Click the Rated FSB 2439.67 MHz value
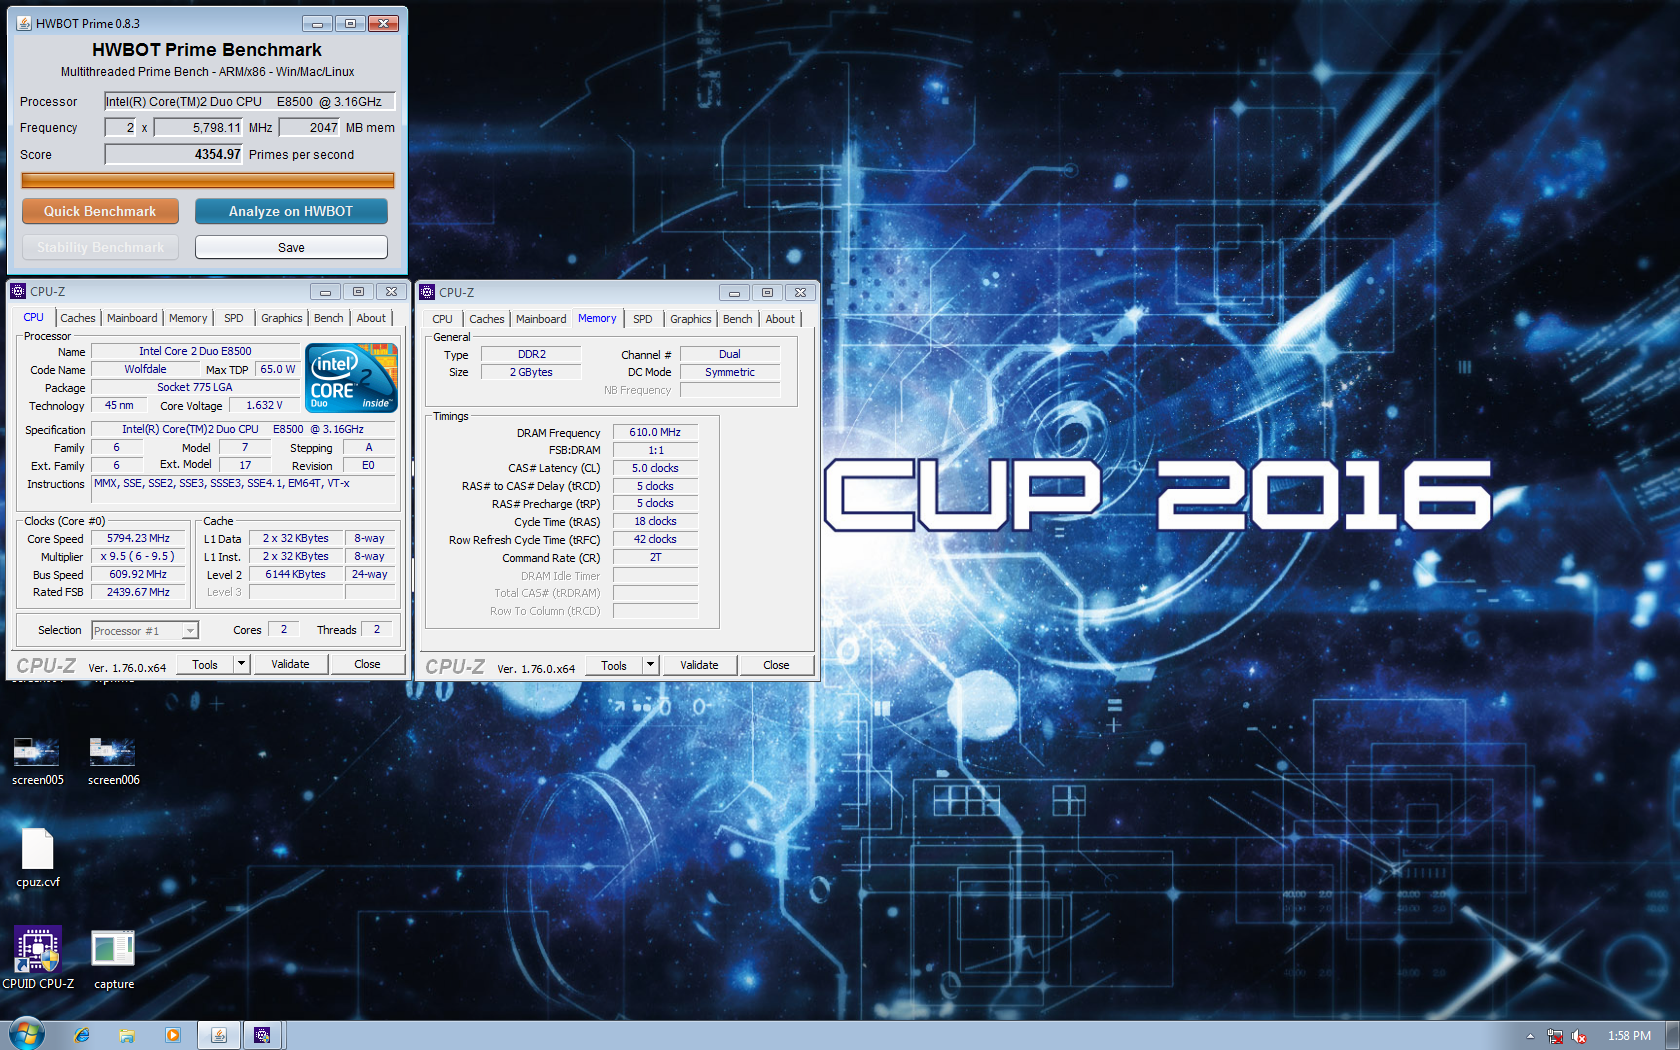 (x=138, y=592)
